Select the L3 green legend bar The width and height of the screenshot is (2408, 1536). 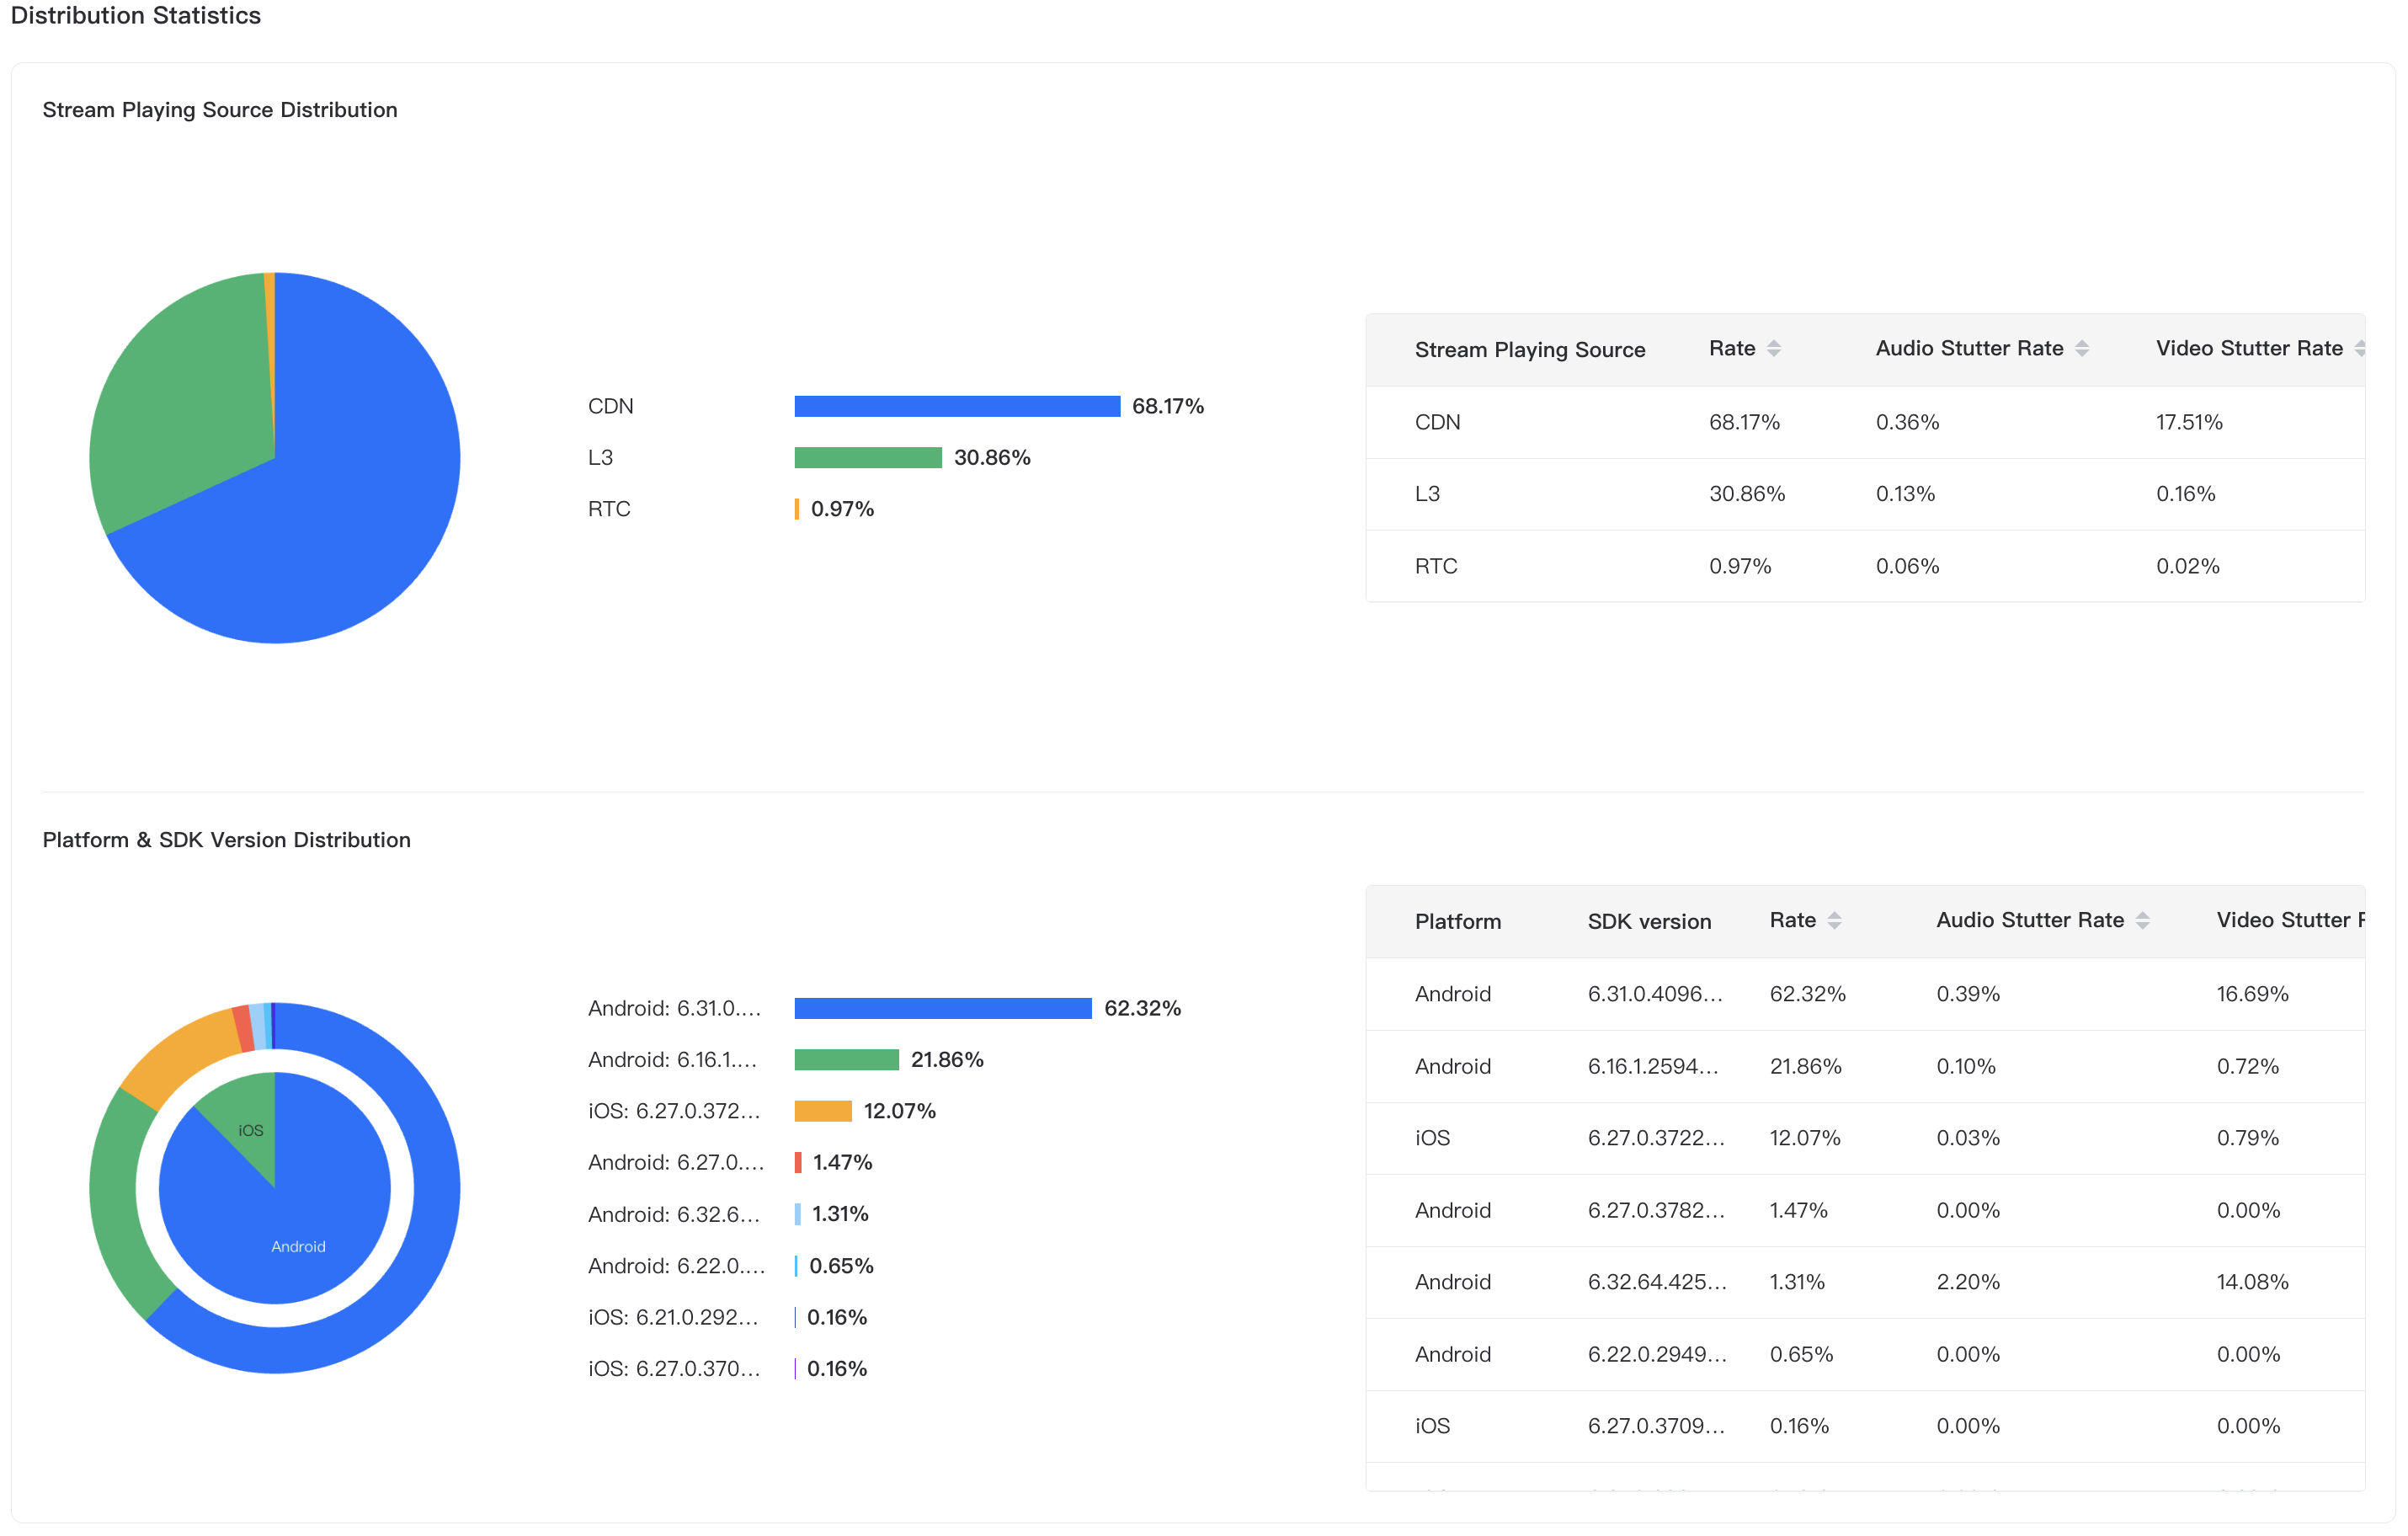click(867, 457)
